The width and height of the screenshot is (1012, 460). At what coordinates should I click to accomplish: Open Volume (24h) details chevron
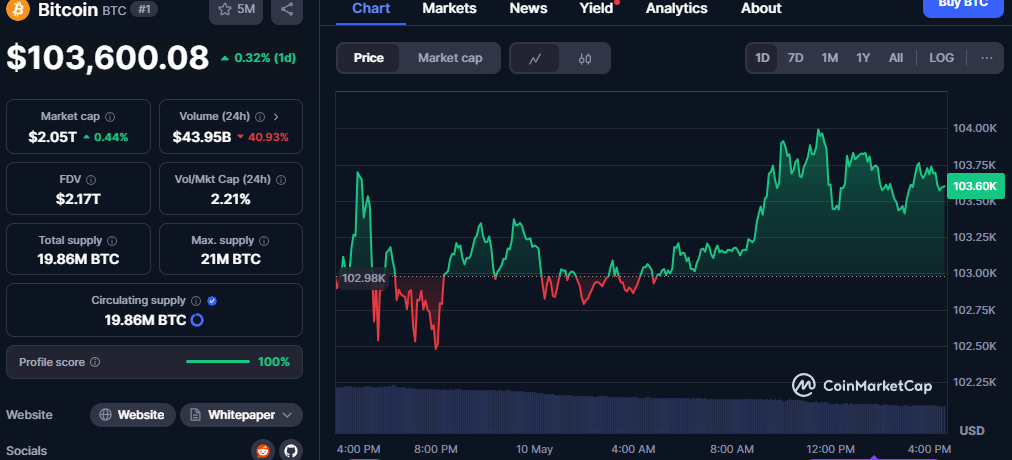tap(276, 117)
